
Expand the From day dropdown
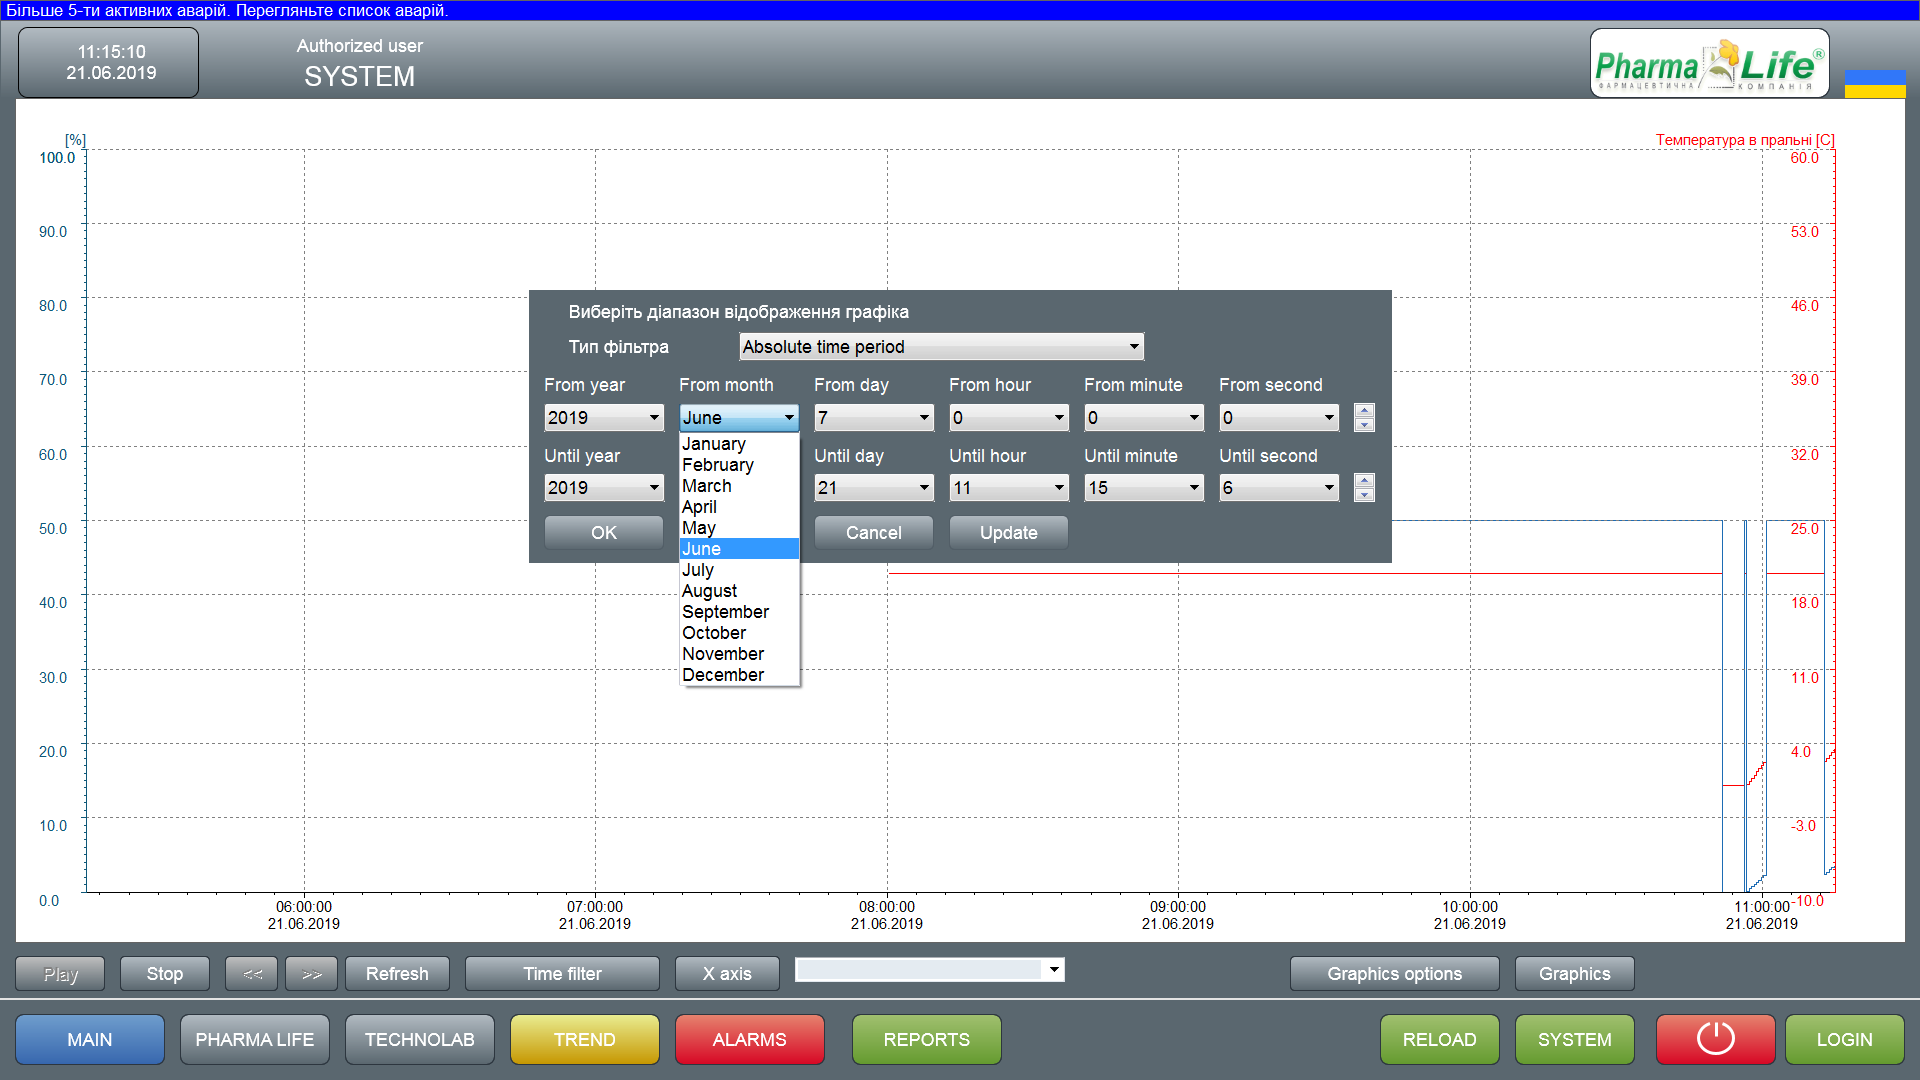pyautogui.click(x=873, y=418)
